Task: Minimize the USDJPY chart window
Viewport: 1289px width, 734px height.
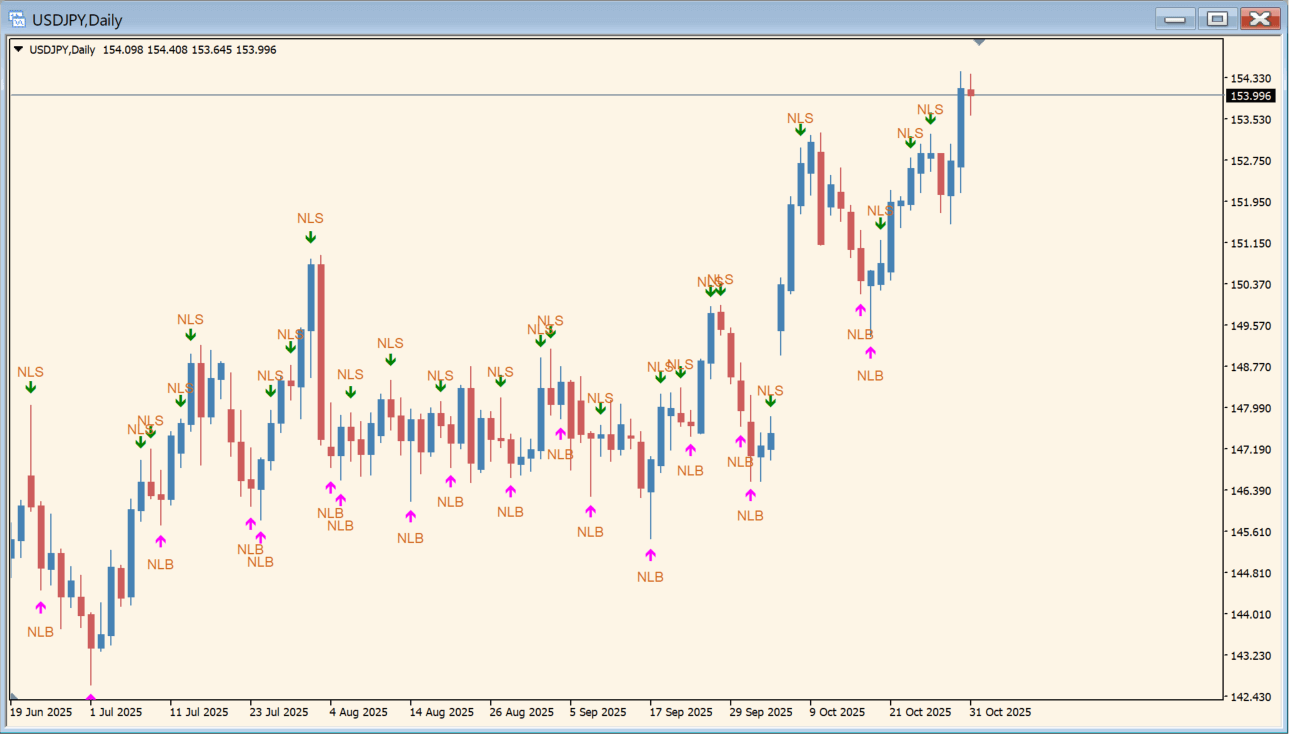Action: [x=1175, y=19]
